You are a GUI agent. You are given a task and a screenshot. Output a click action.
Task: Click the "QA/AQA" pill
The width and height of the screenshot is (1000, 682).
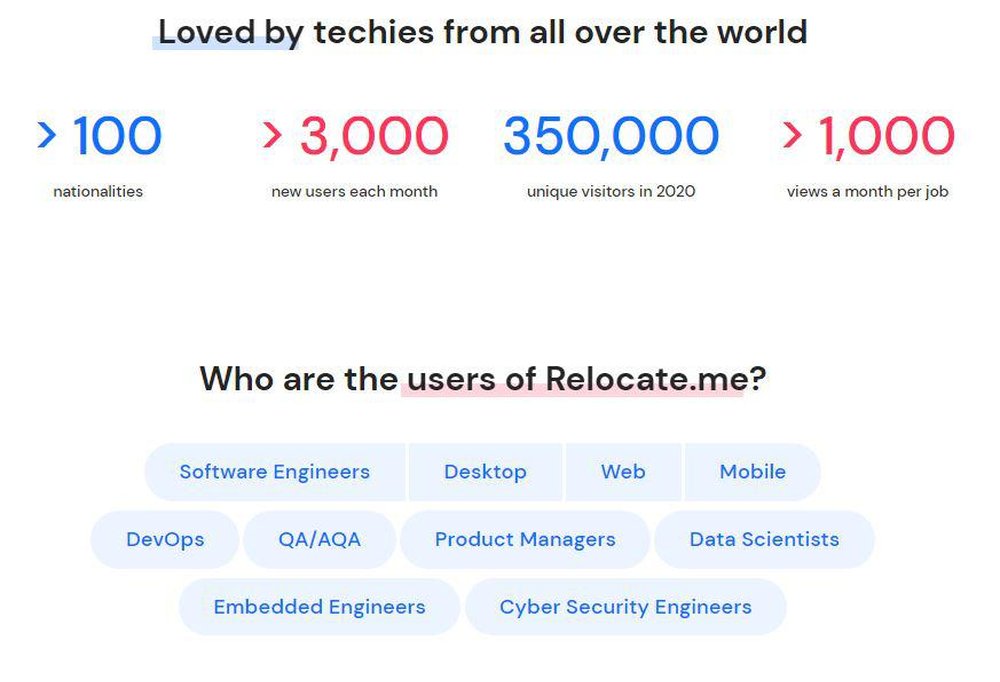click(x=319, y=539)
